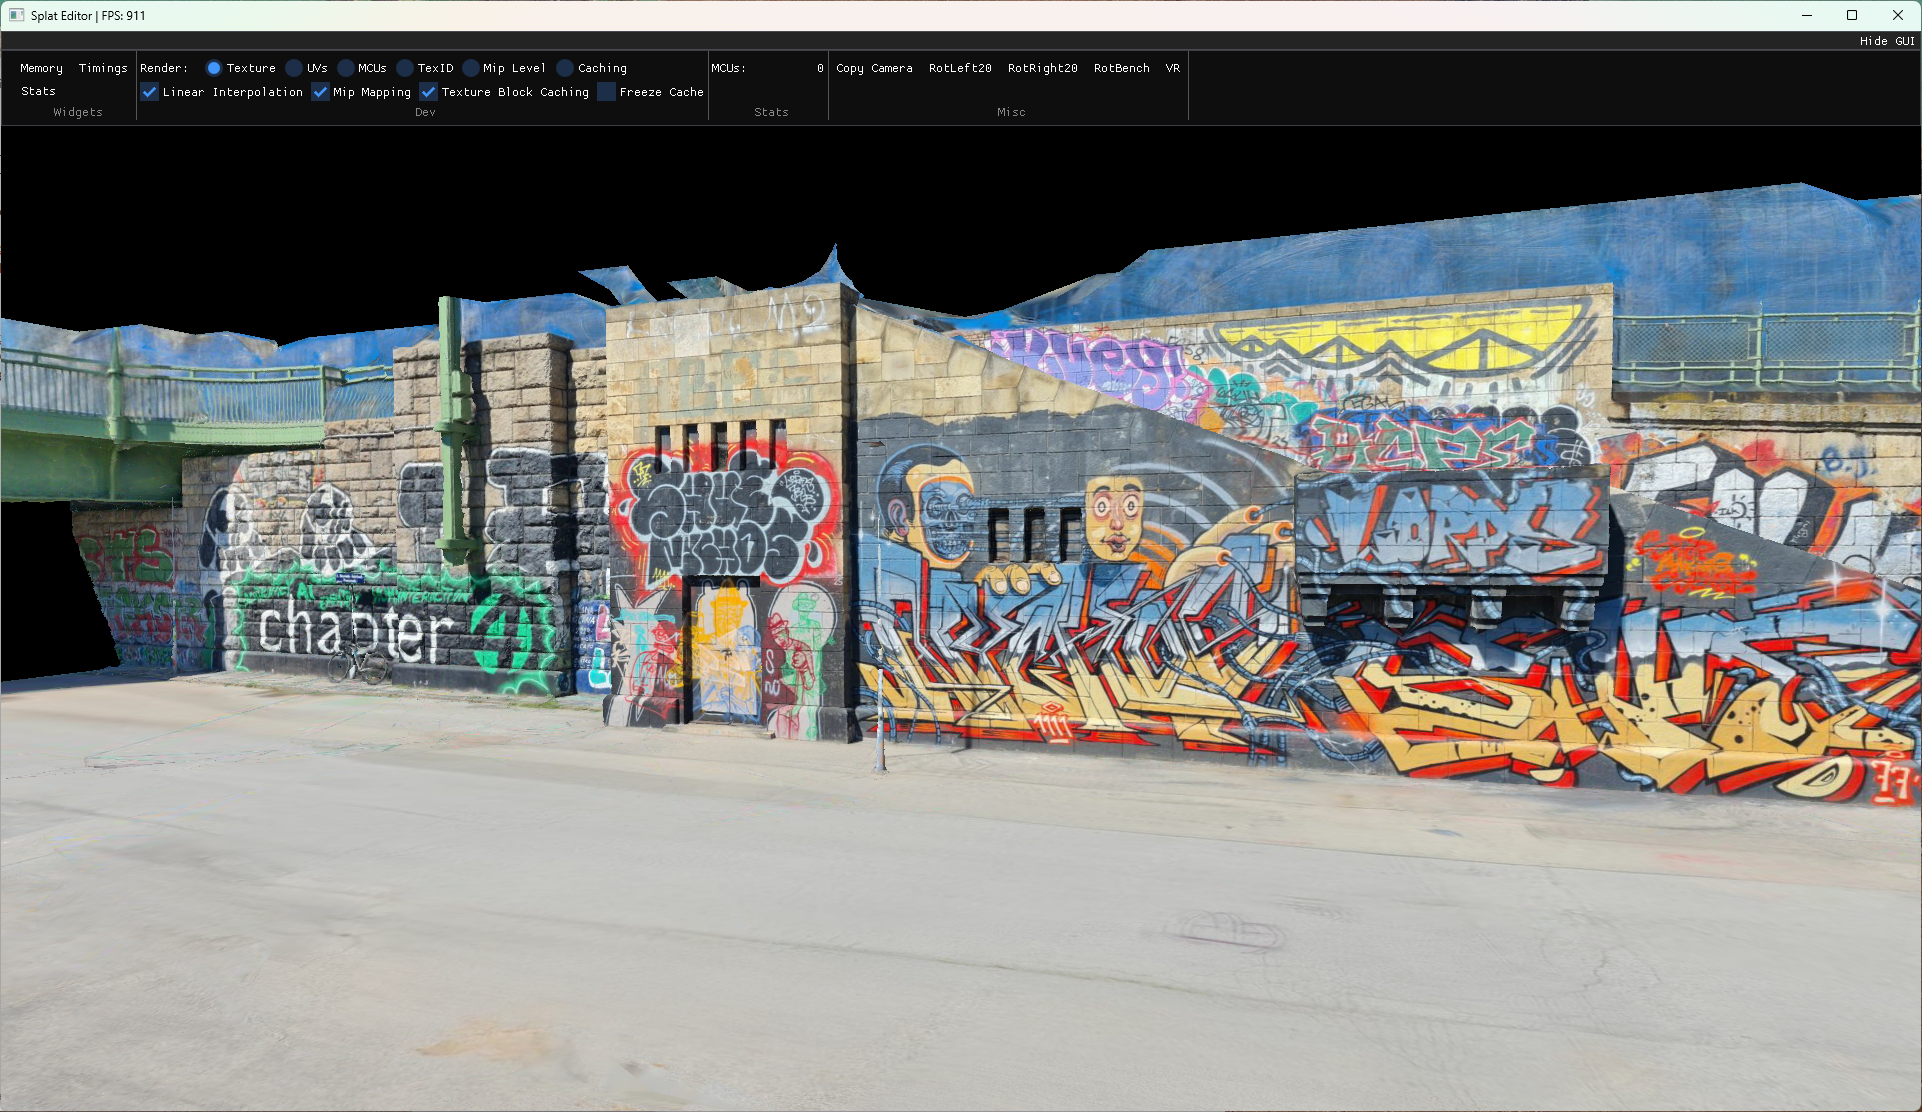Enable the Freeze Cache checkbox
This screenshot has height=1112, width=1922.
click(x=607, y=92)
